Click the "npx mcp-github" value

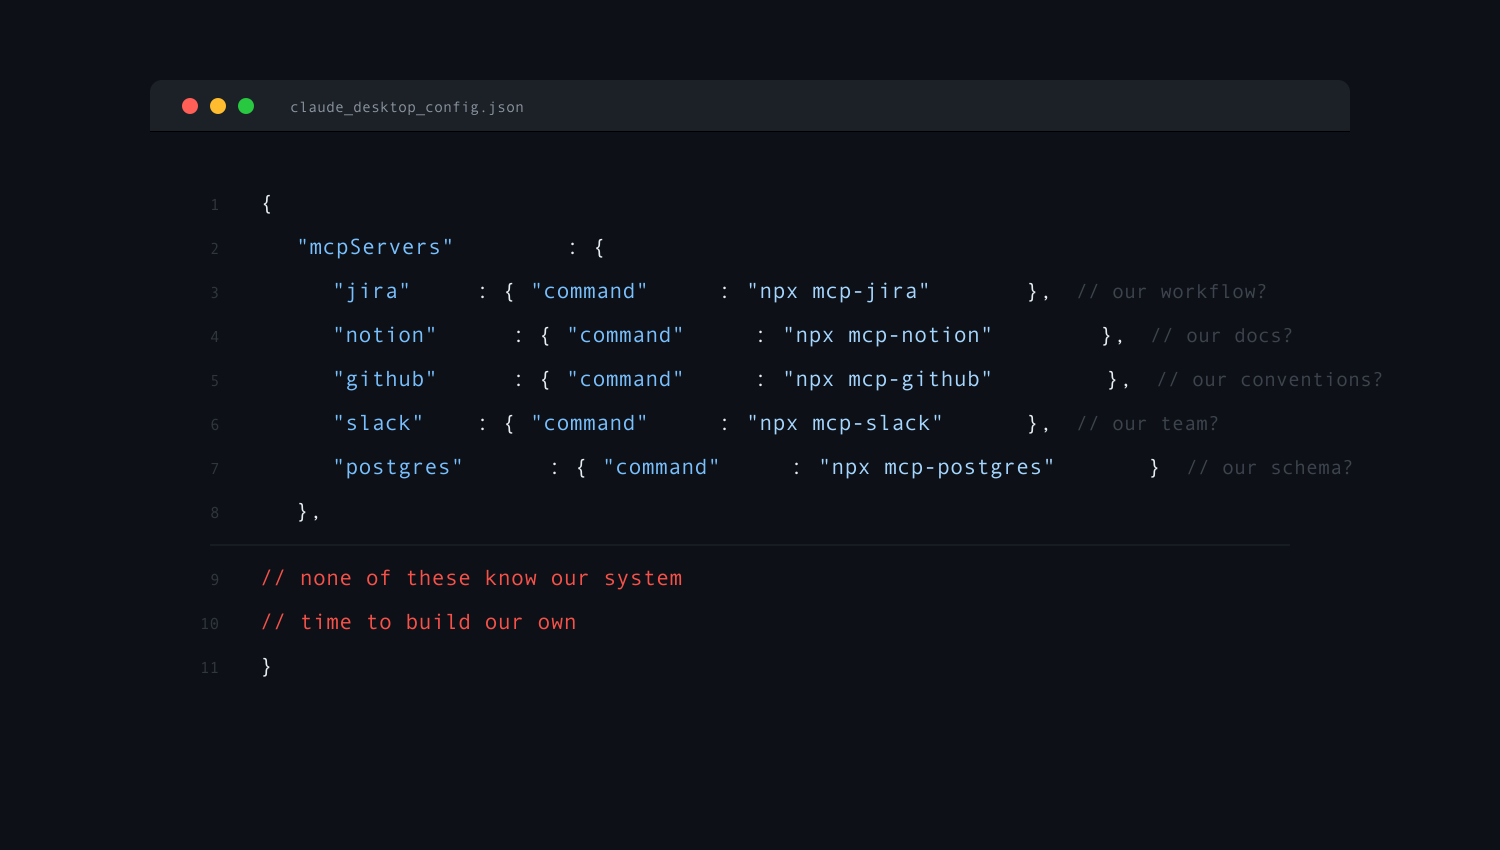[x=888, y=380]
